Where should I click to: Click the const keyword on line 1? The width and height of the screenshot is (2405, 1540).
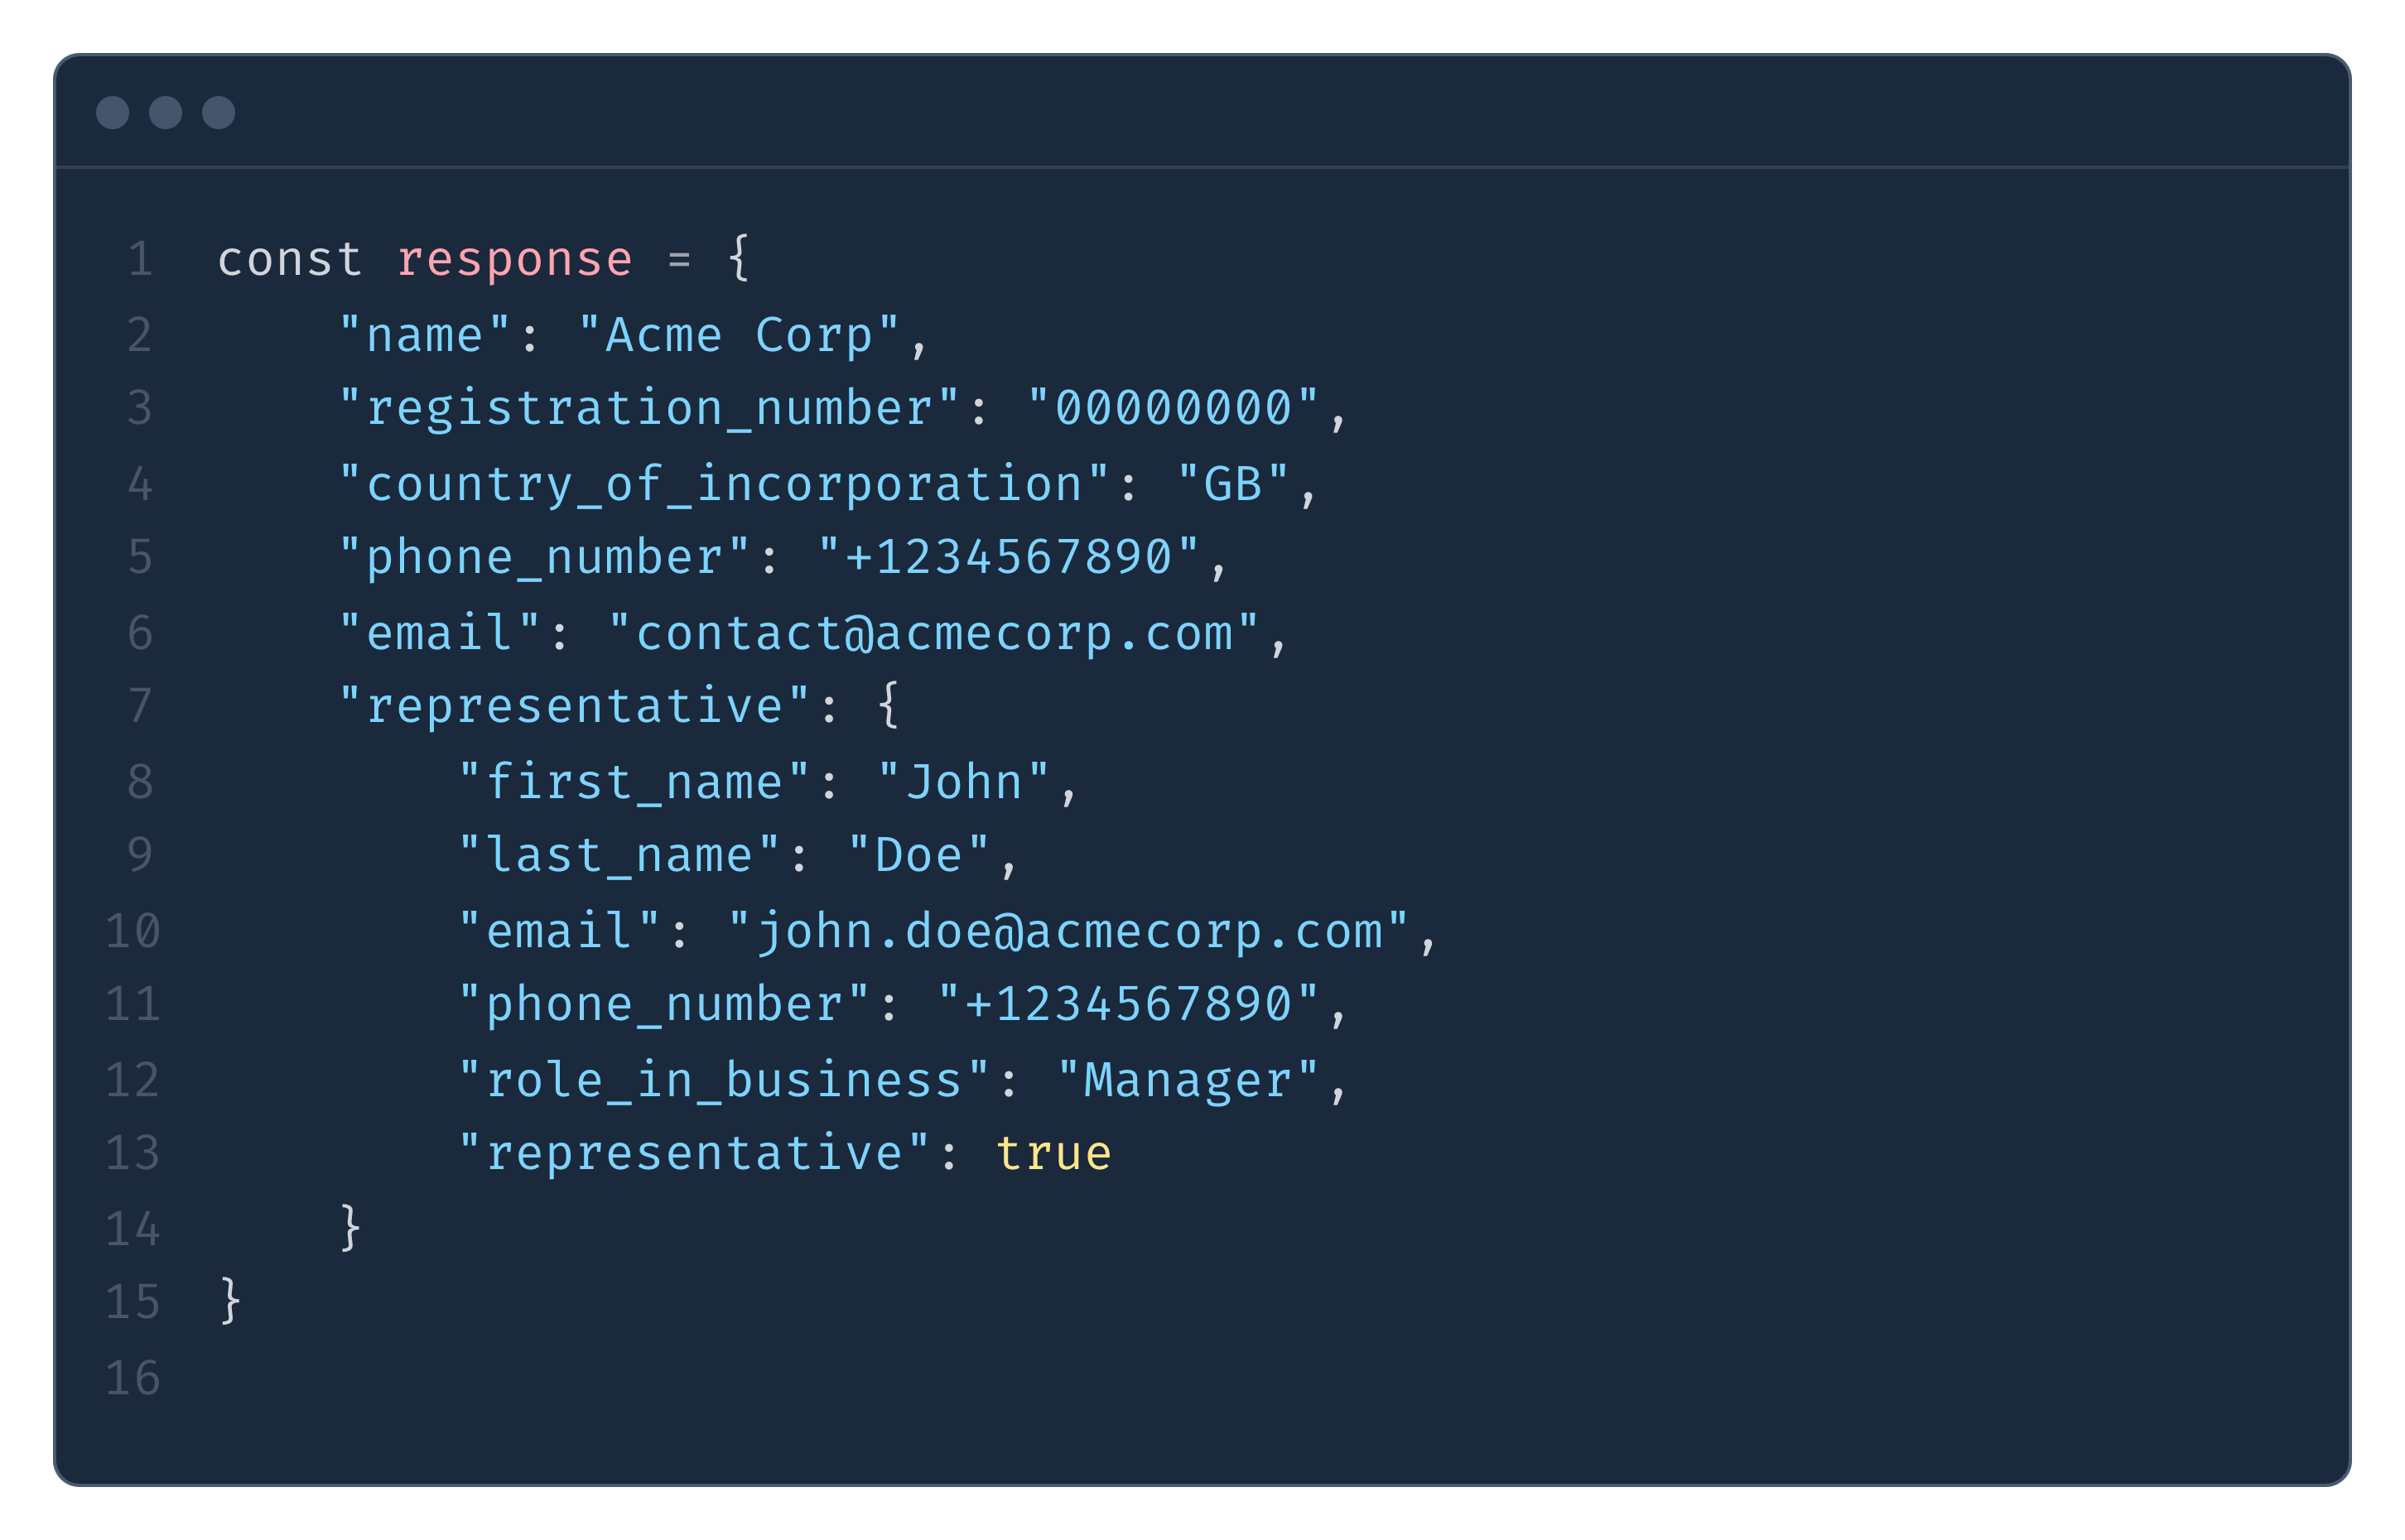(289, 260)
